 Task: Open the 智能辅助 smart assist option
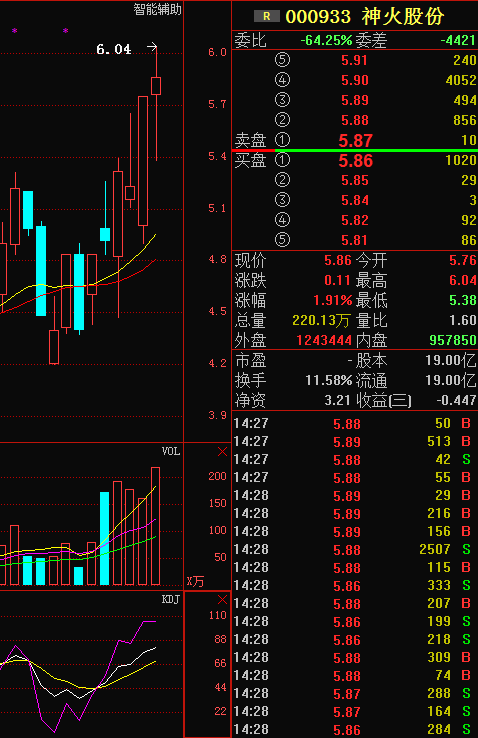(158, 9)
